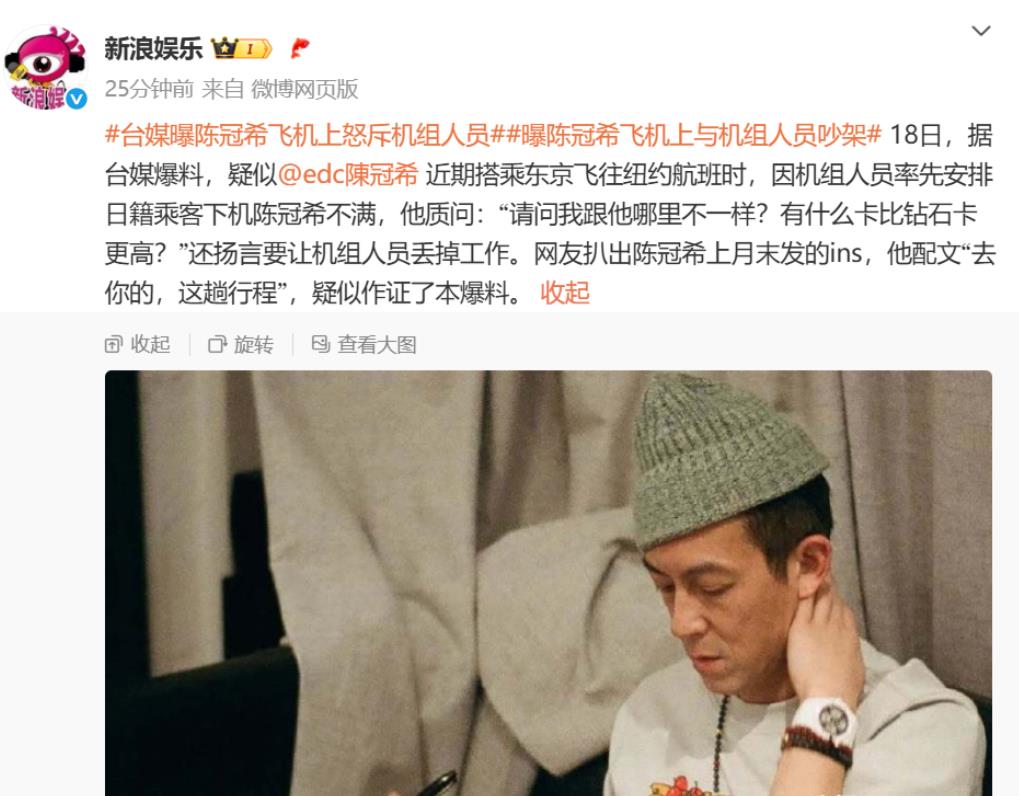
Task: Click the collapse-image icon in toolbar
Action: click(114, 344)
